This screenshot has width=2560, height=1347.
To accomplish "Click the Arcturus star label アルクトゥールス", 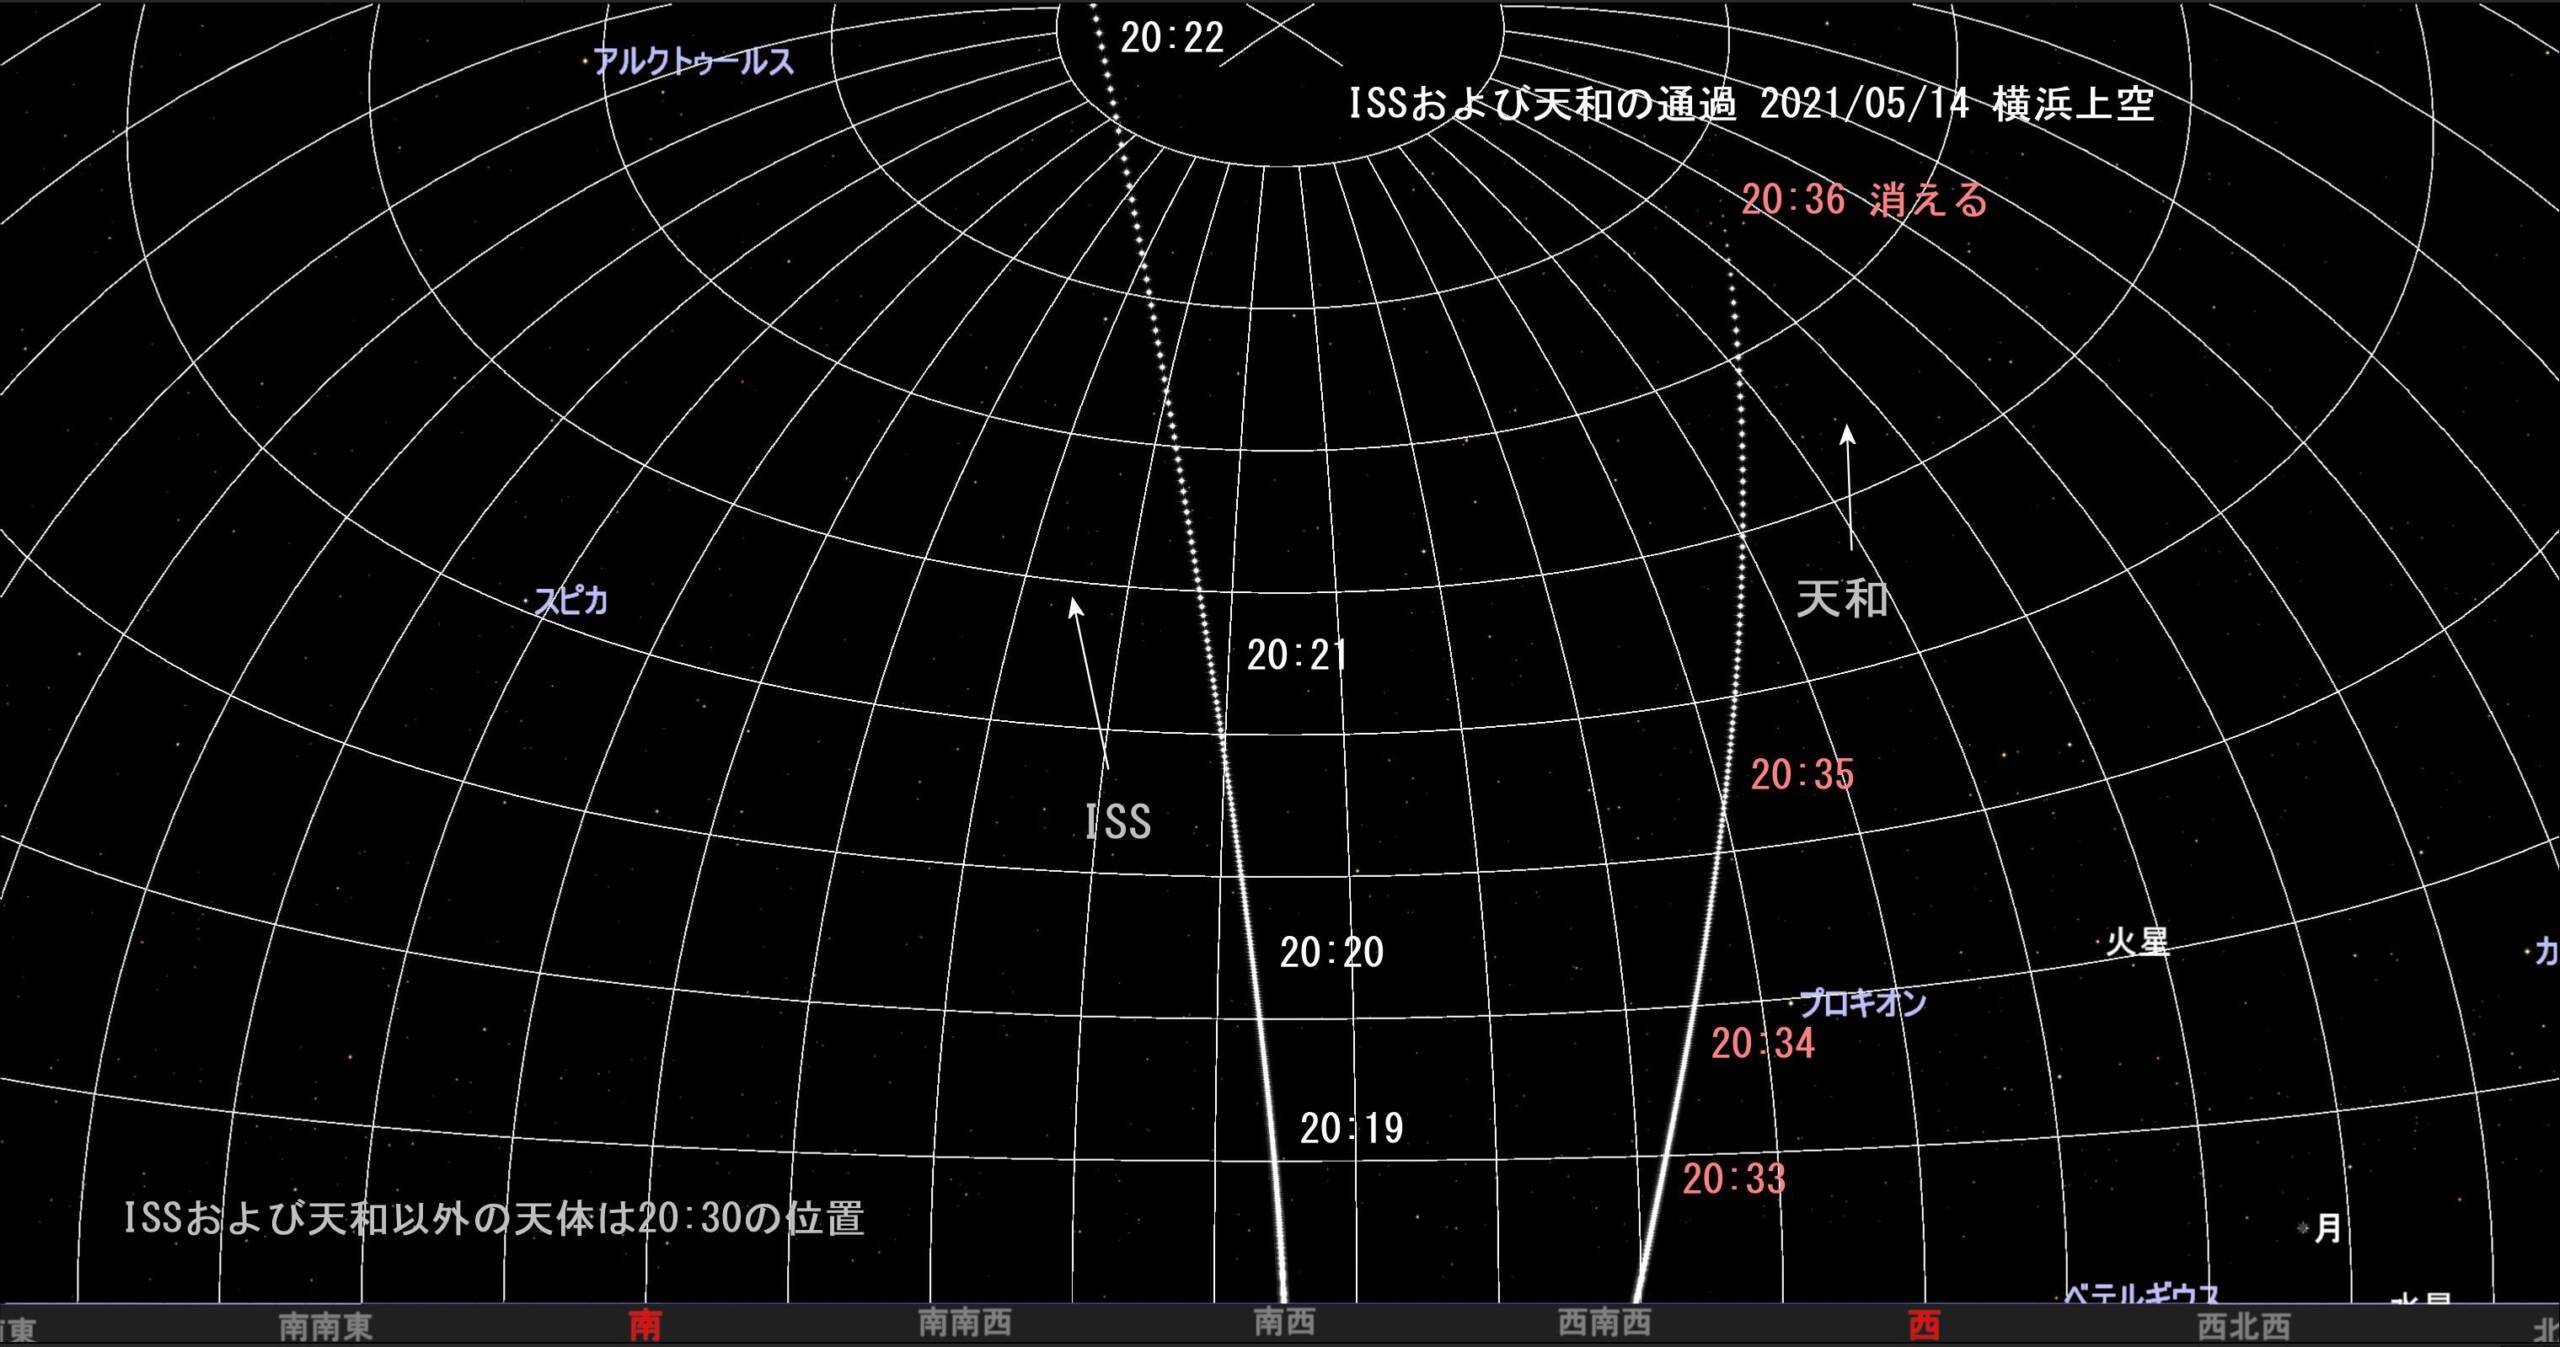I will [x=694, y=62].
